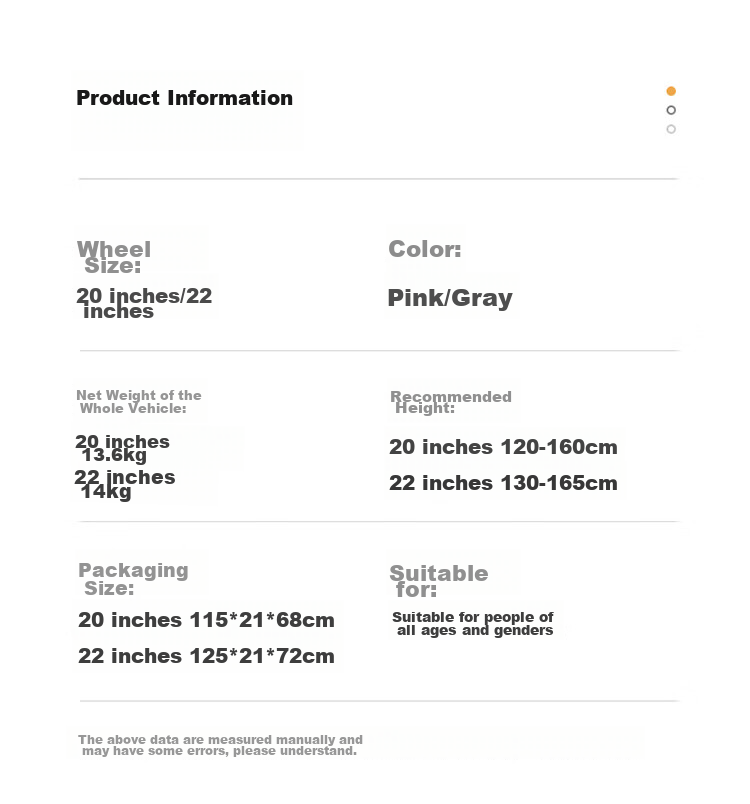
Task: Click the 22 inches 130-165cm height text
Action: [503, 483]
